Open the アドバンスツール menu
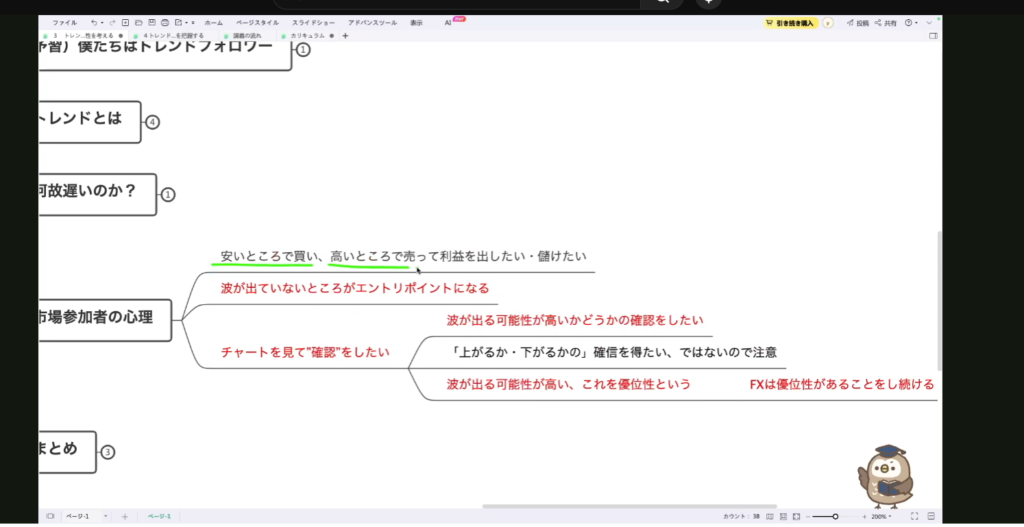This screenshot has width=1024, height=527. pyautogui.click(x=372, y=22)
